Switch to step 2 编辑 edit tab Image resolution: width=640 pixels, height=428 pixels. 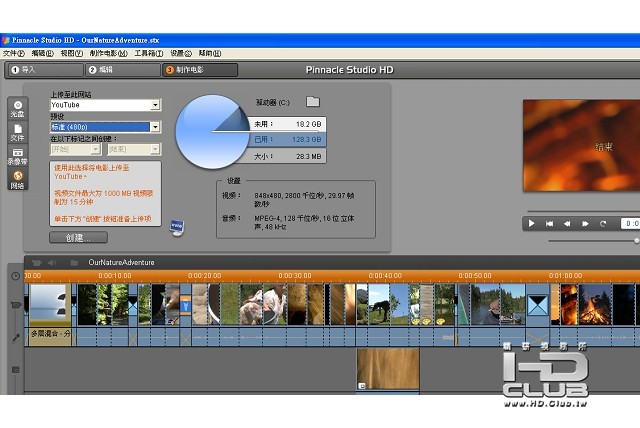pyautogui.click(x=122, y=70)
